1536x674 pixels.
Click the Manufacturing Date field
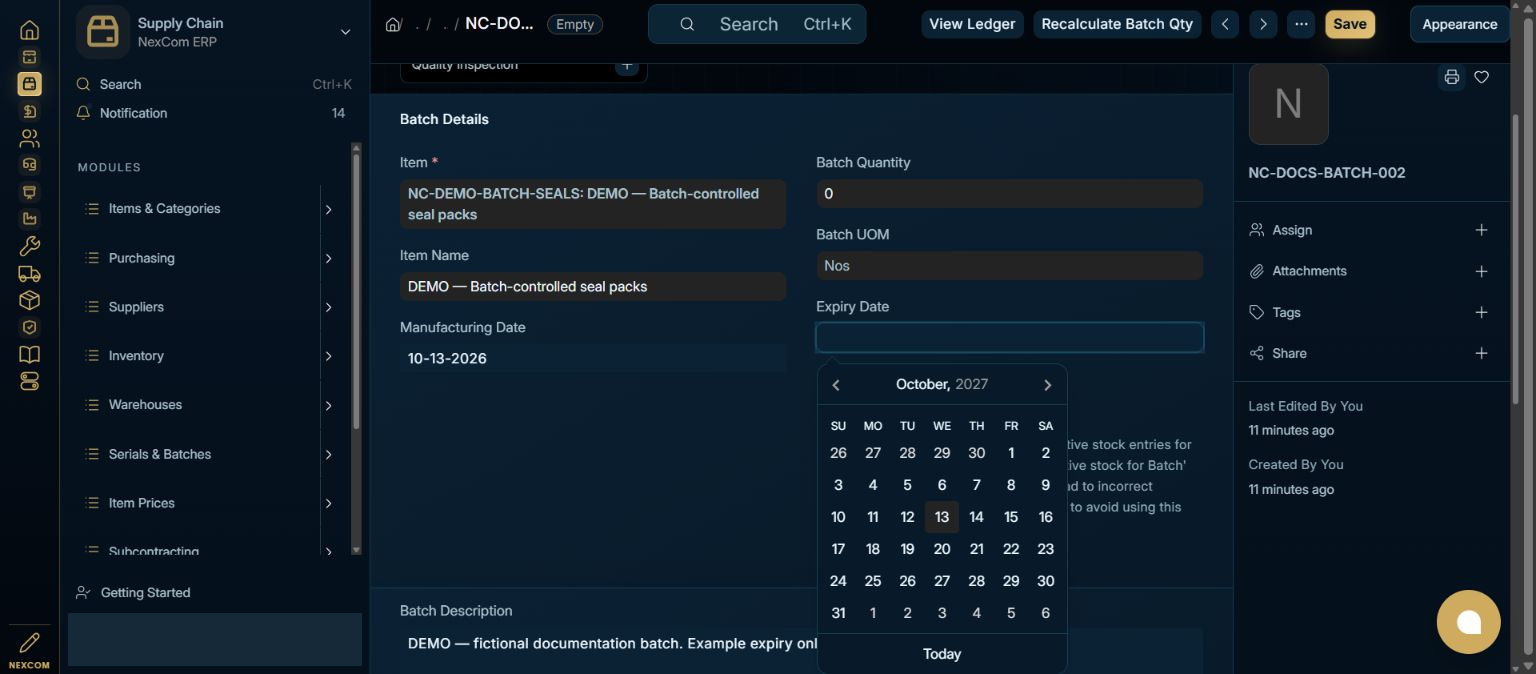593,358
